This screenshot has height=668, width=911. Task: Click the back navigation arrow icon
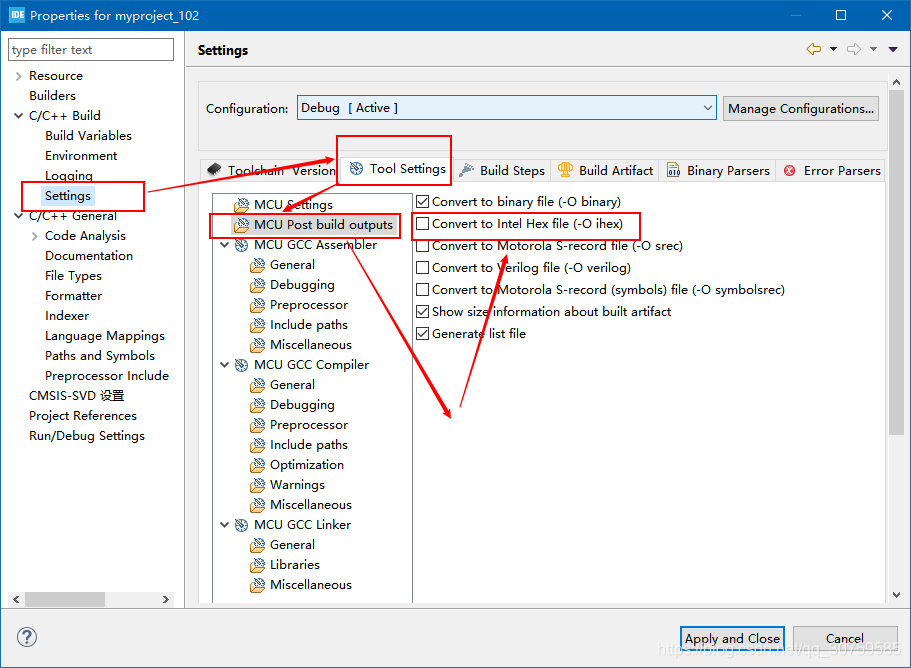(814, 49)
